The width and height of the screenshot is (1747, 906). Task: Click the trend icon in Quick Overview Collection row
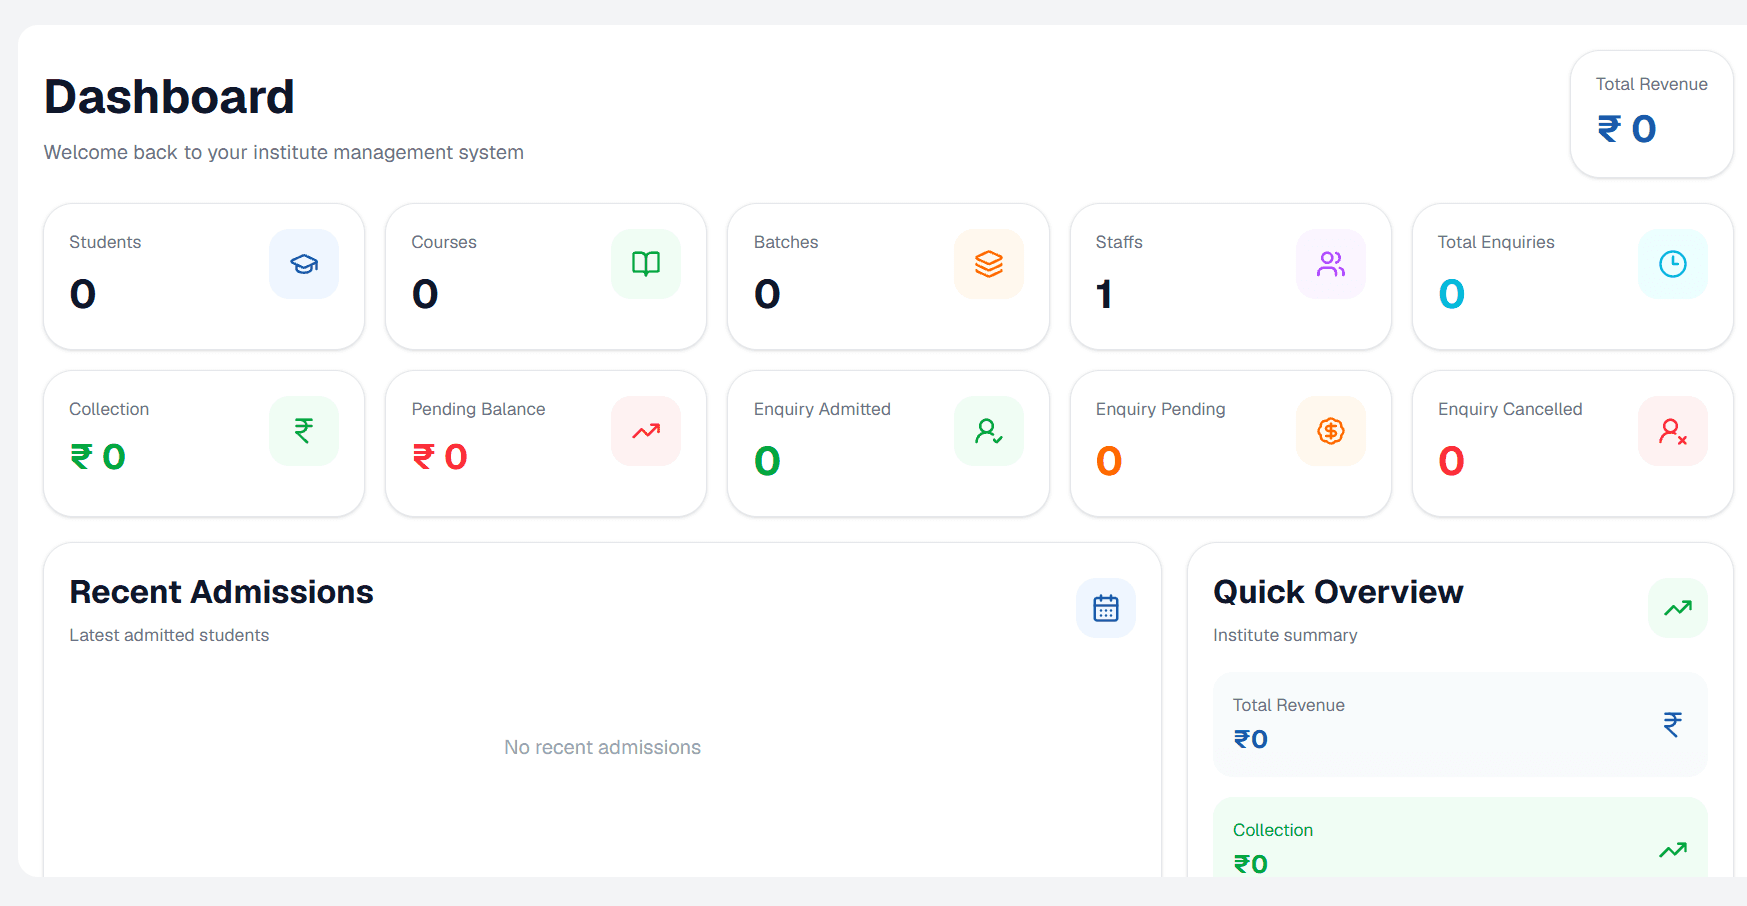pyautogui.click(x=1673, y=850)
